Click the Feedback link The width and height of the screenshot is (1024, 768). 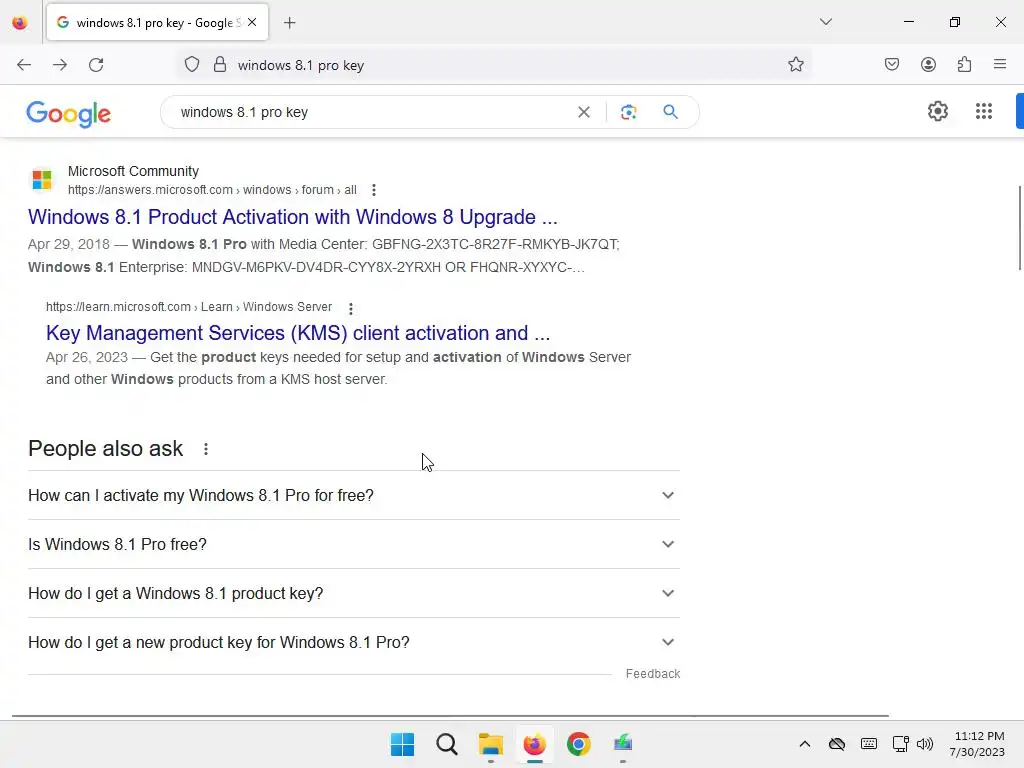[x=652, y=674]
